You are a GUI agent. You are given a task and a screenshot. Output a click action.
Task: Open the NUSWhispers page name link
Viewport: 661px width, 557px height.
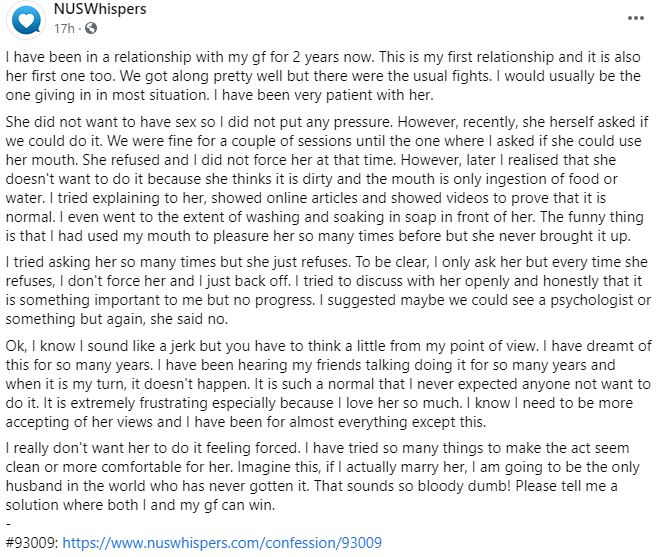100,9
